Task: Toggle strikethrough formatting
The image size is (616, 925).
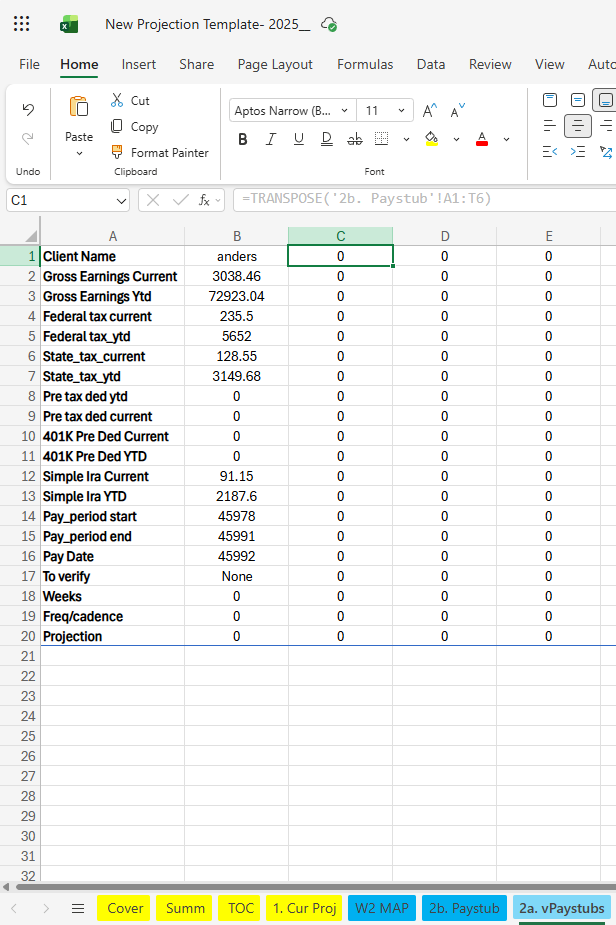Action: point(355,139)
